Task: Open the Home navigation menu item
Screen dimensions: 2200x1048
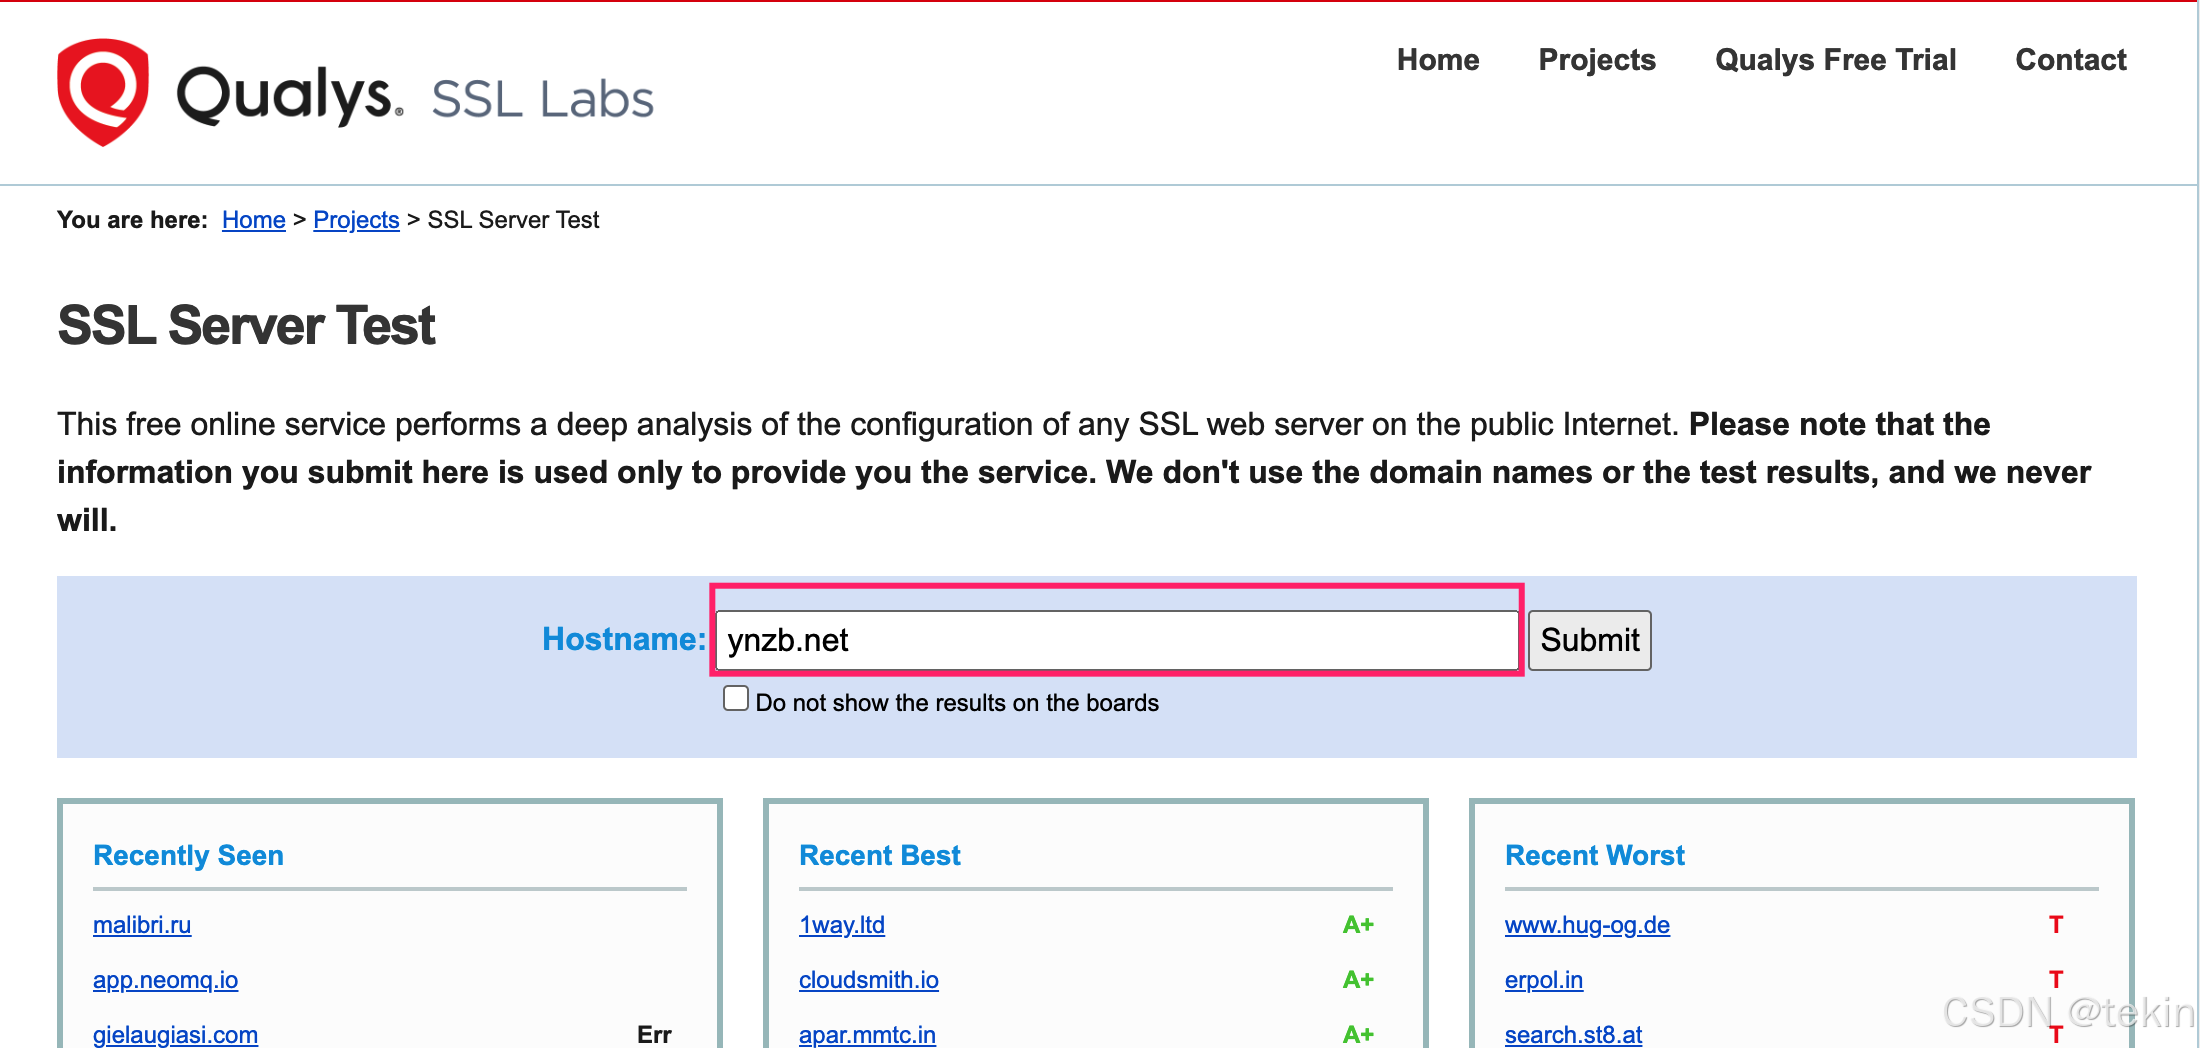Action: click(x=1438, y=60)
